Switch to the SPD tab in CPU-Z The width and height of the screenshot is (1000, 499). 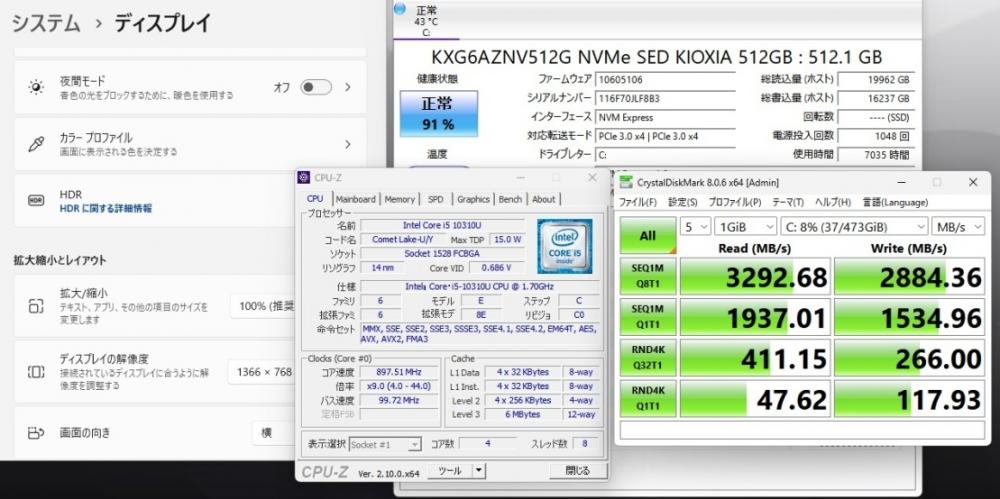coord(436,199)
